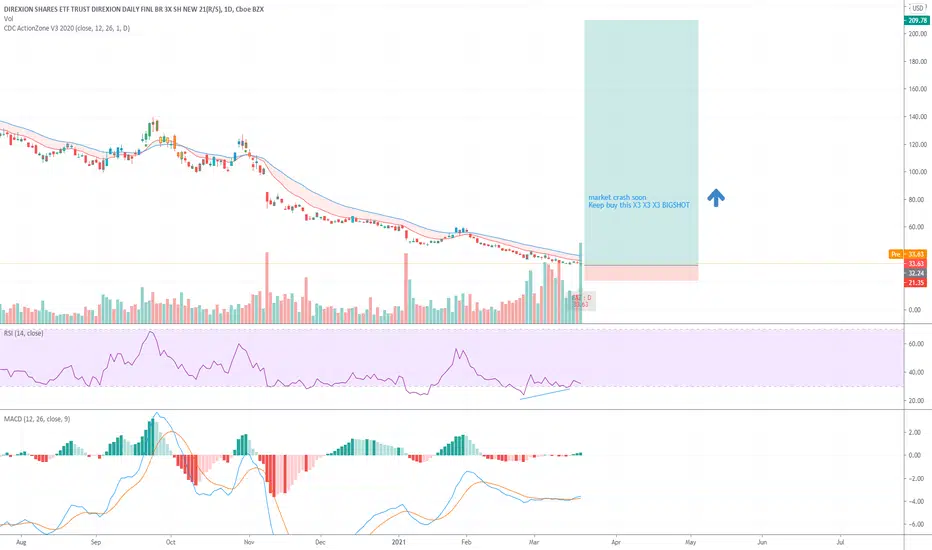This screenshot has width=932, height=550.
Task: Click the MACD (12, 26, close, 9) legend
Action: click(x=37, y=419)
